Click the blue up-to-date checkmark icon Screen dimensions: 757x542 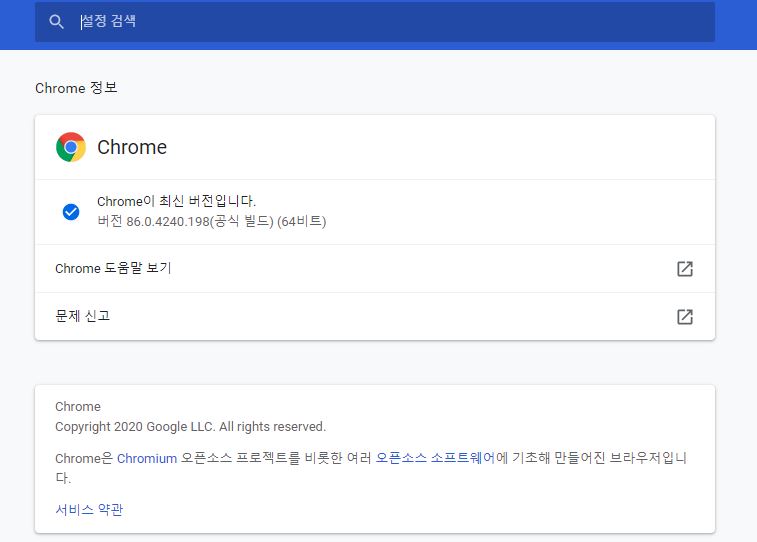(71, 212)
